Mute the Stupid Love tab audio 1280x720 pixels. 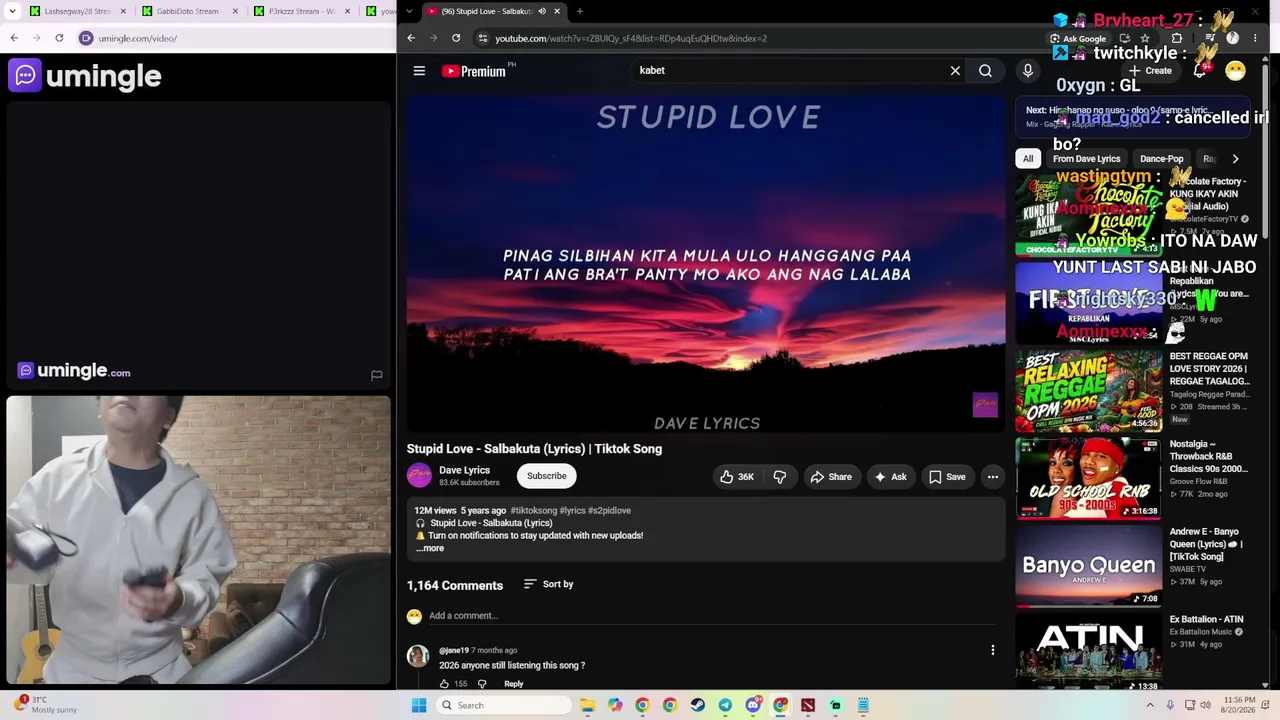[x=542, y=11]
